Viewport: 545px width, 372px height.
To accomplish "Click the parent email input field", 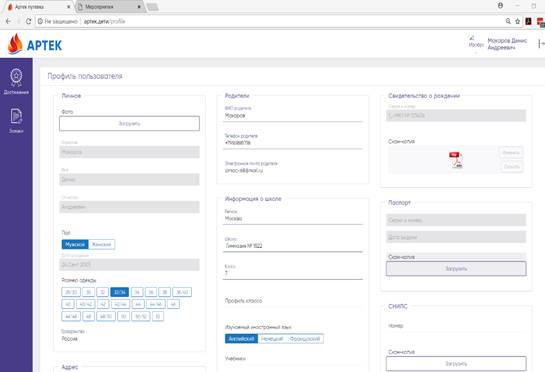I will 293,170.
